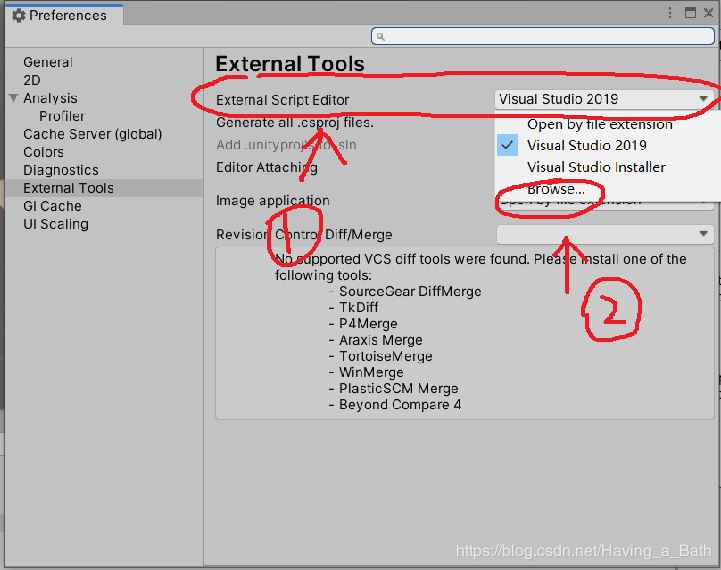Click PlasticSCM Merge in tools list
The image size is (721, 570).
[399, 388]
